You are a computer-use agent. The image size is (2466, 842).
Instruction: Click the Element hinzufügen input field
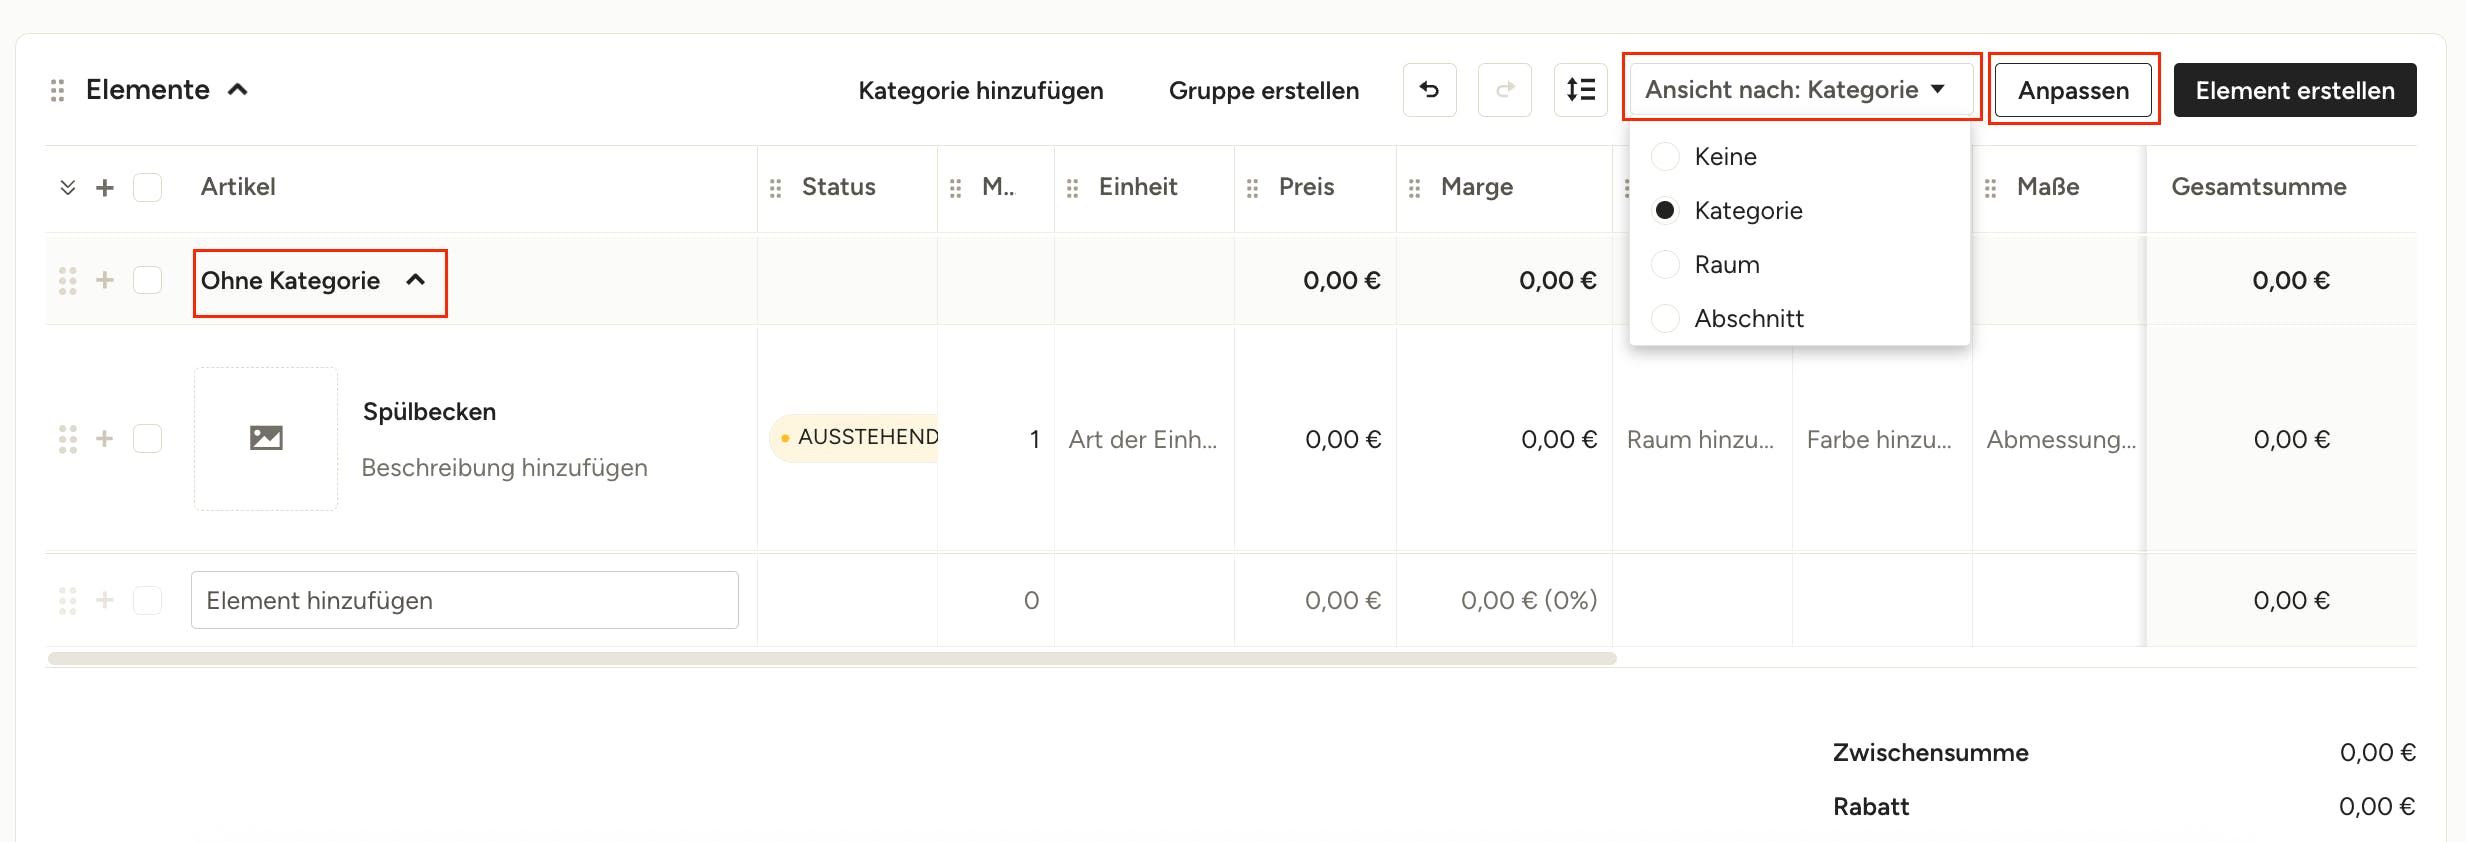pos(465,600)
